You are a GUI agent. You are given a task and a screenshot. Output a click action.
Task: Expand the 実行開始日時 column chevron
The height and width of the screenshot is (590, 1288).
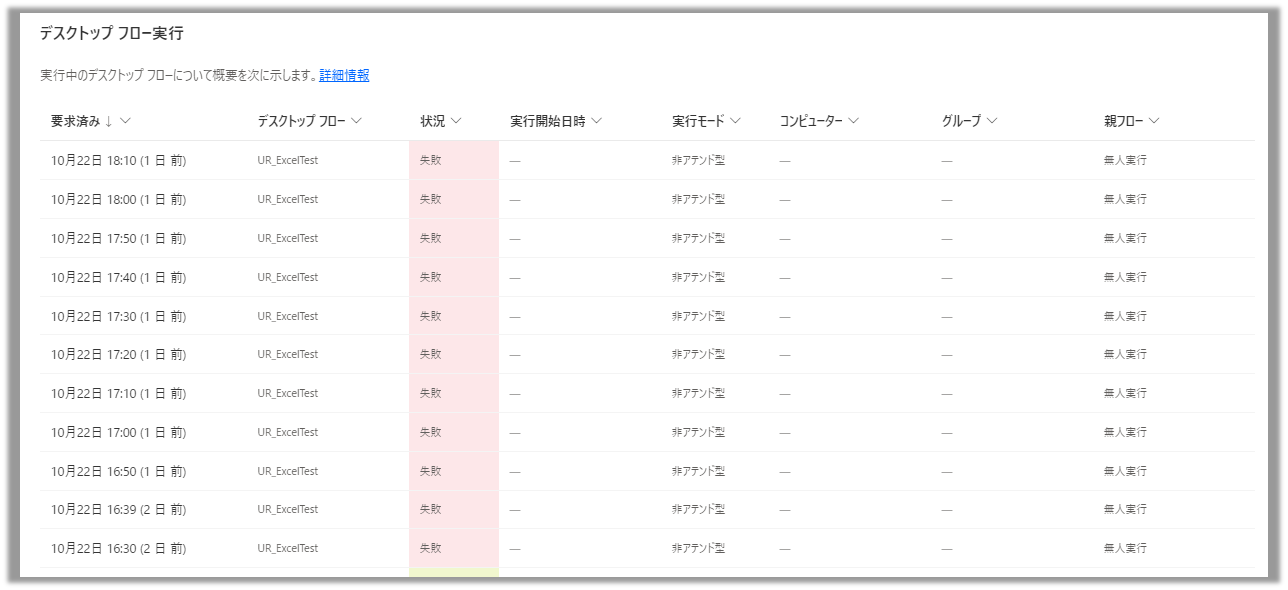596,121
